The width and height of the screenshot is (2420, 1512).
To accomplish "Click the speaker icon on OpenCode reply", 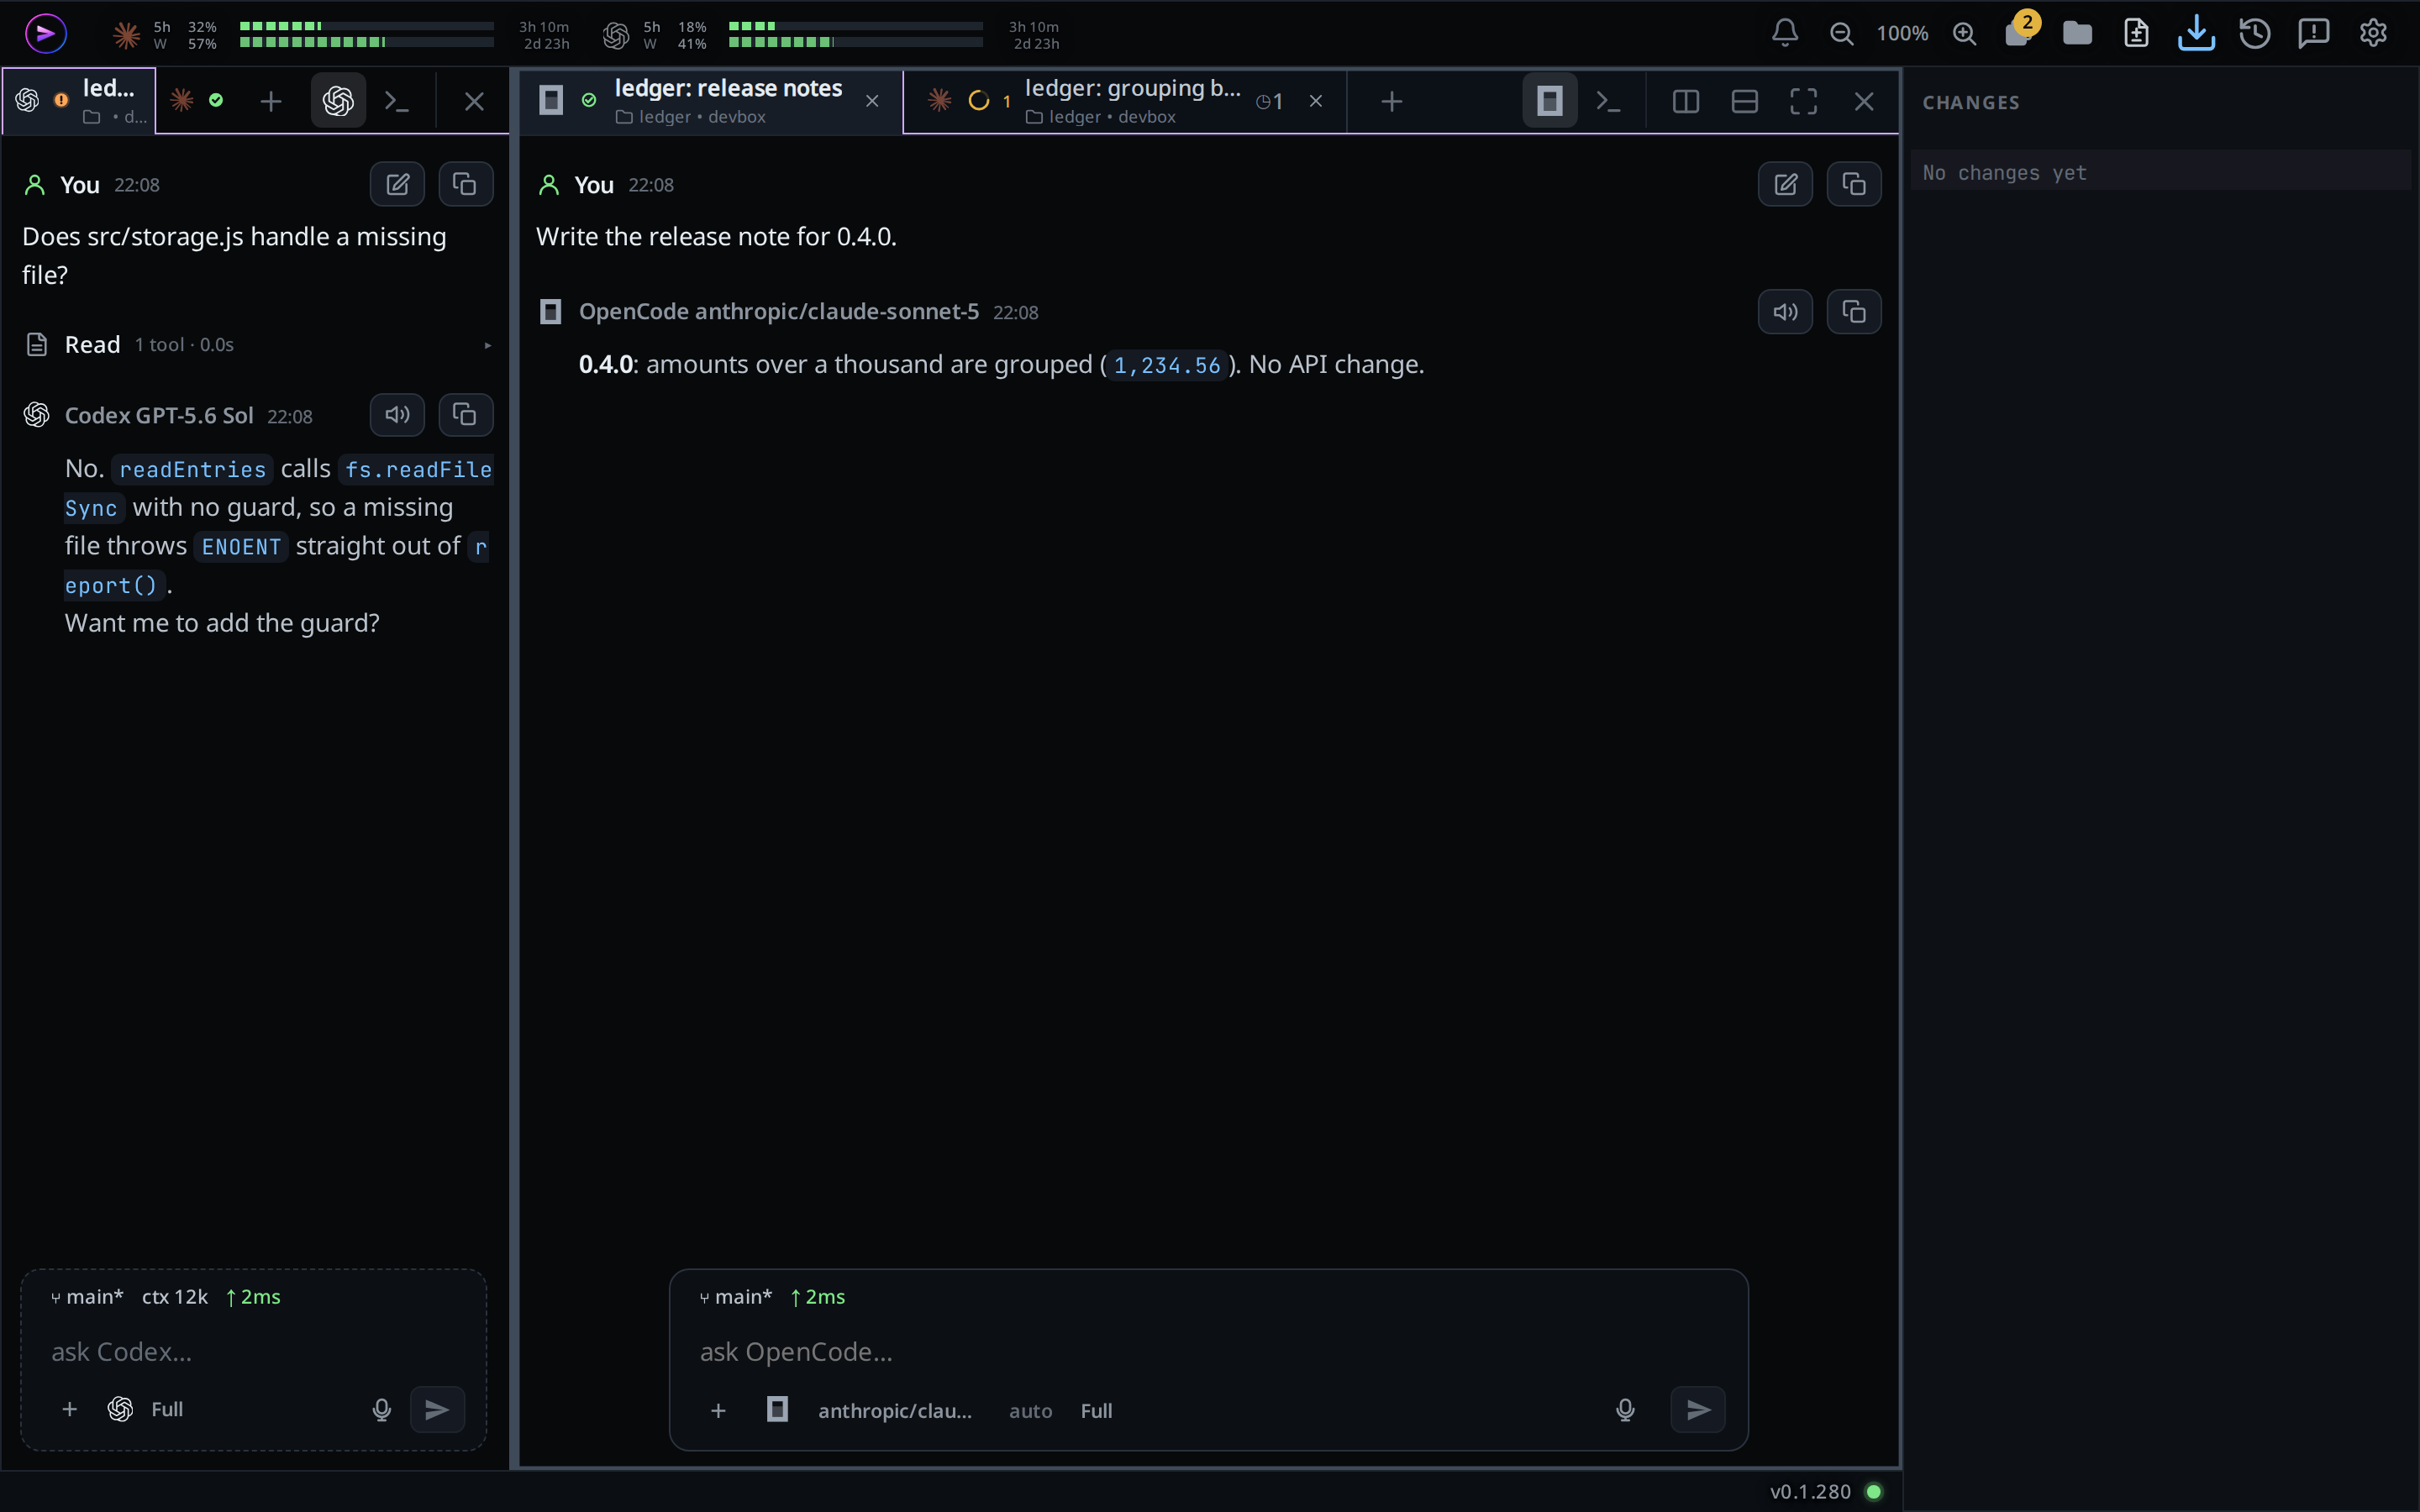I will [1785, 312].
